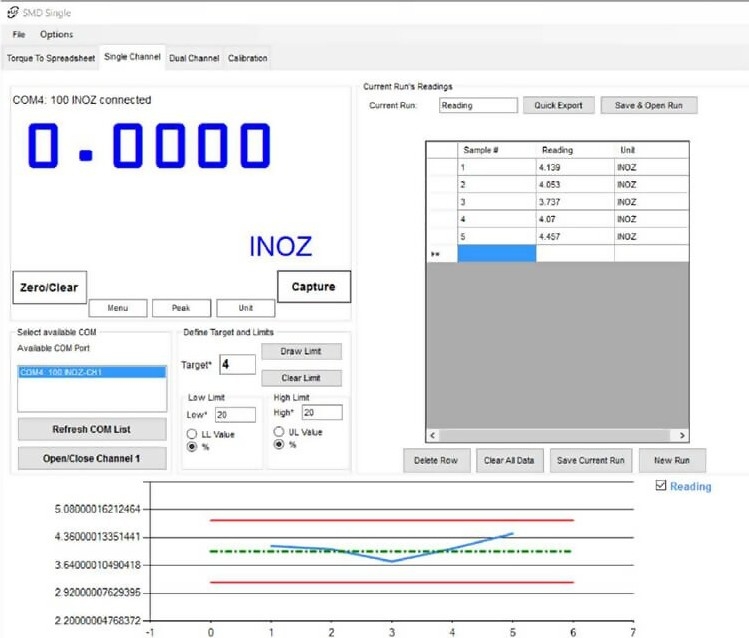
Task: Click Refresh COM List button
Action: 90,429
